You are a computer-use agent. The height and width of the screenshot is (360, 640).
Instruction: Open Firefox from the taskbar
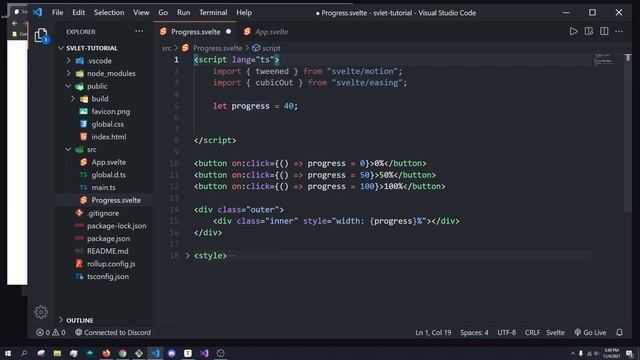click(x=106, y=353)
